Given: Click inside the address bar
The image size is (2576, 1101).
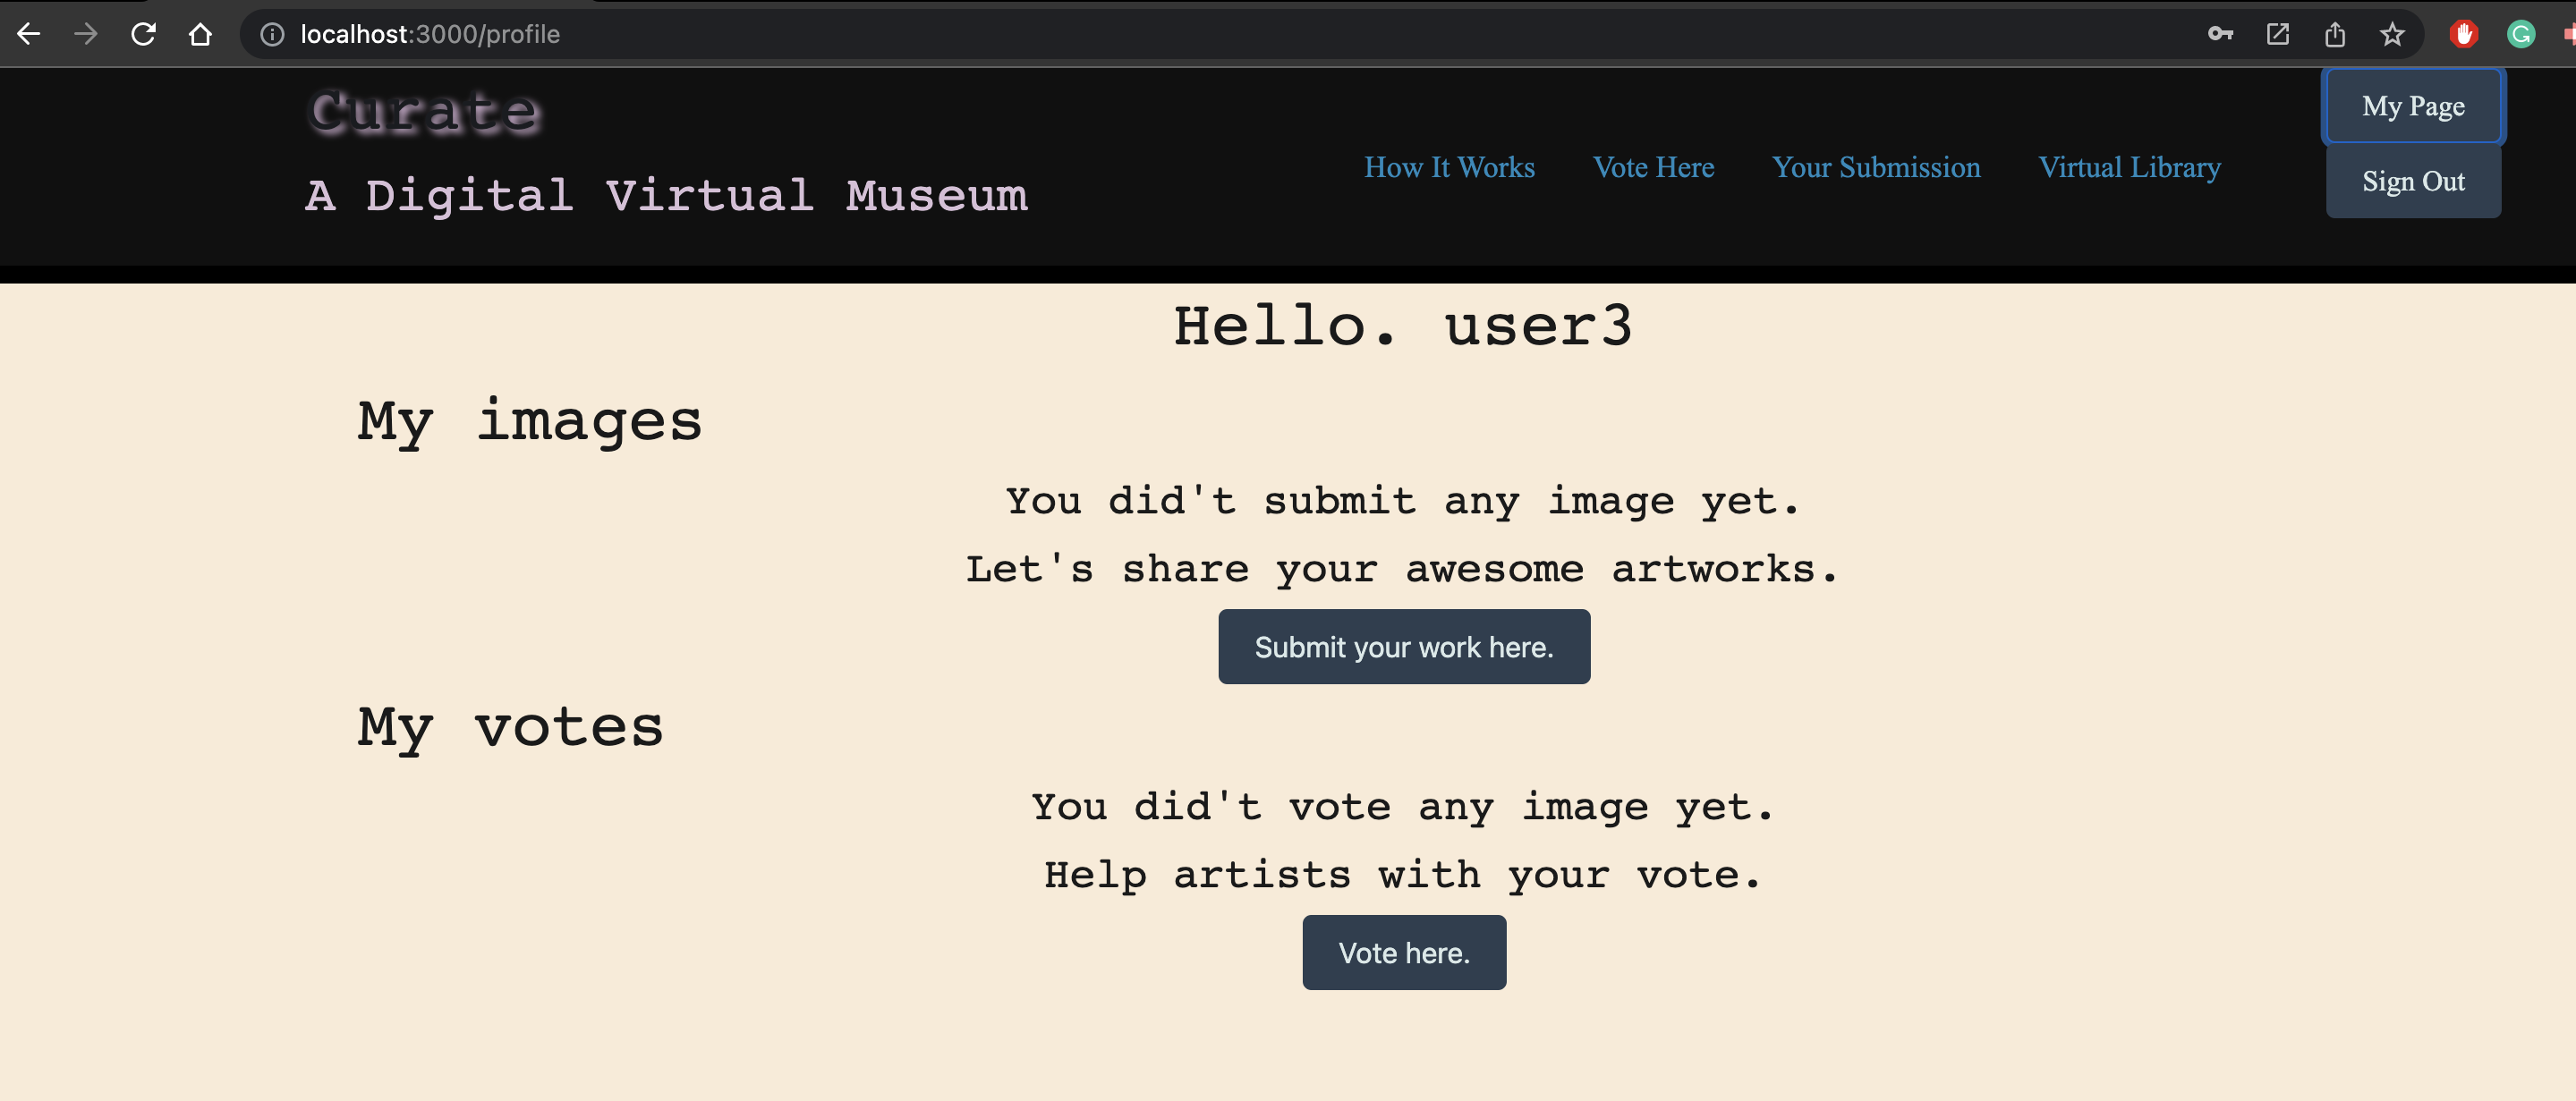Looking at the screenshot, I should tap(700, 33).
